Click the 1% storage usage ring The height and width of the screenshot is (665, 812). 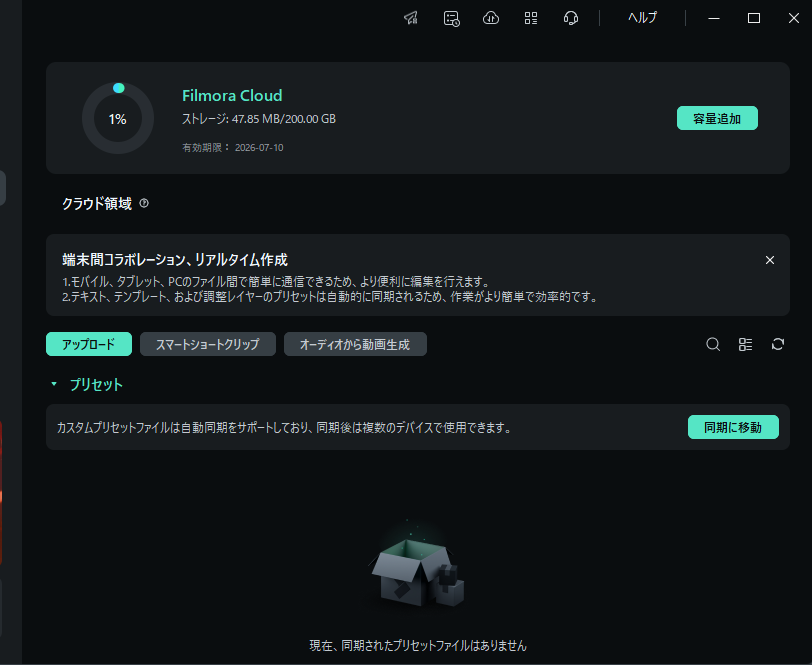[118, 118]
